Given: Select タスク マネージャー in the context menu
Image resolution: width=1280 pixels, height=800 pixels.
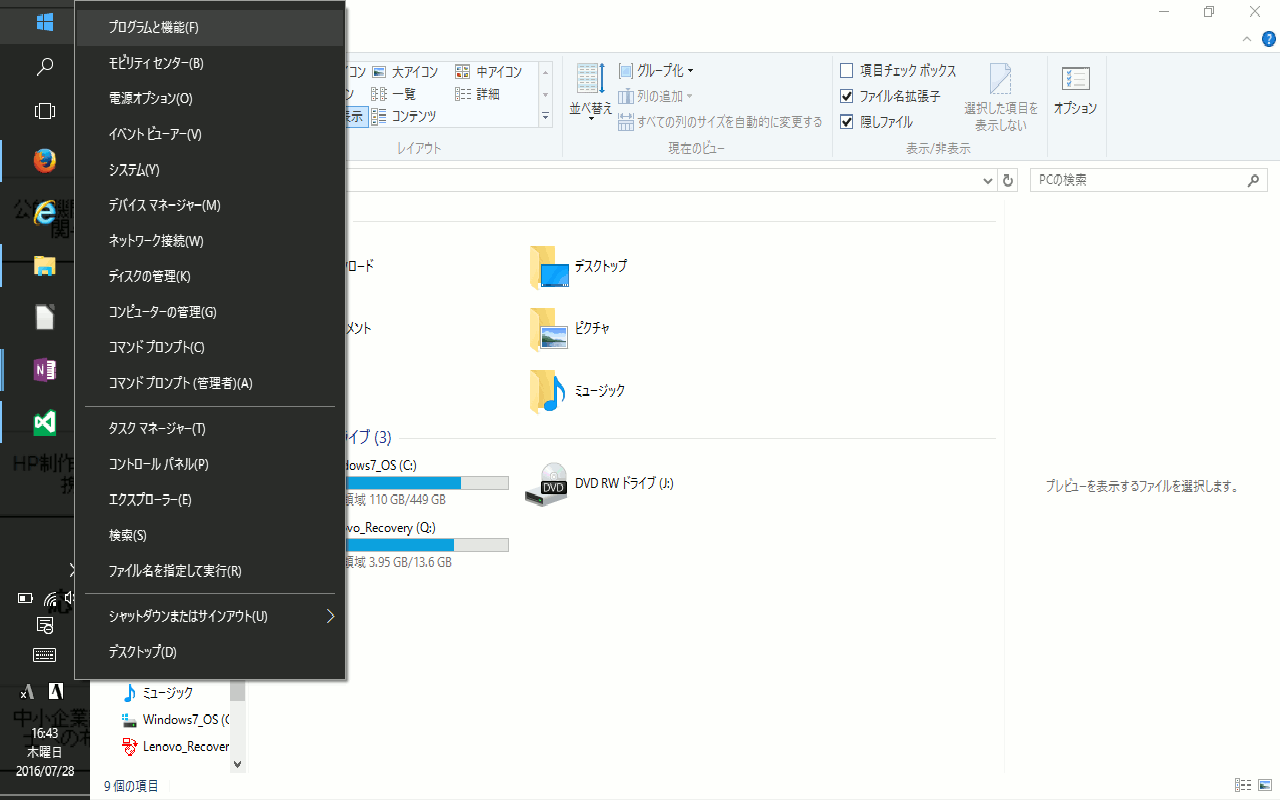Looking at the screenshot, I should tap(157, 429).
